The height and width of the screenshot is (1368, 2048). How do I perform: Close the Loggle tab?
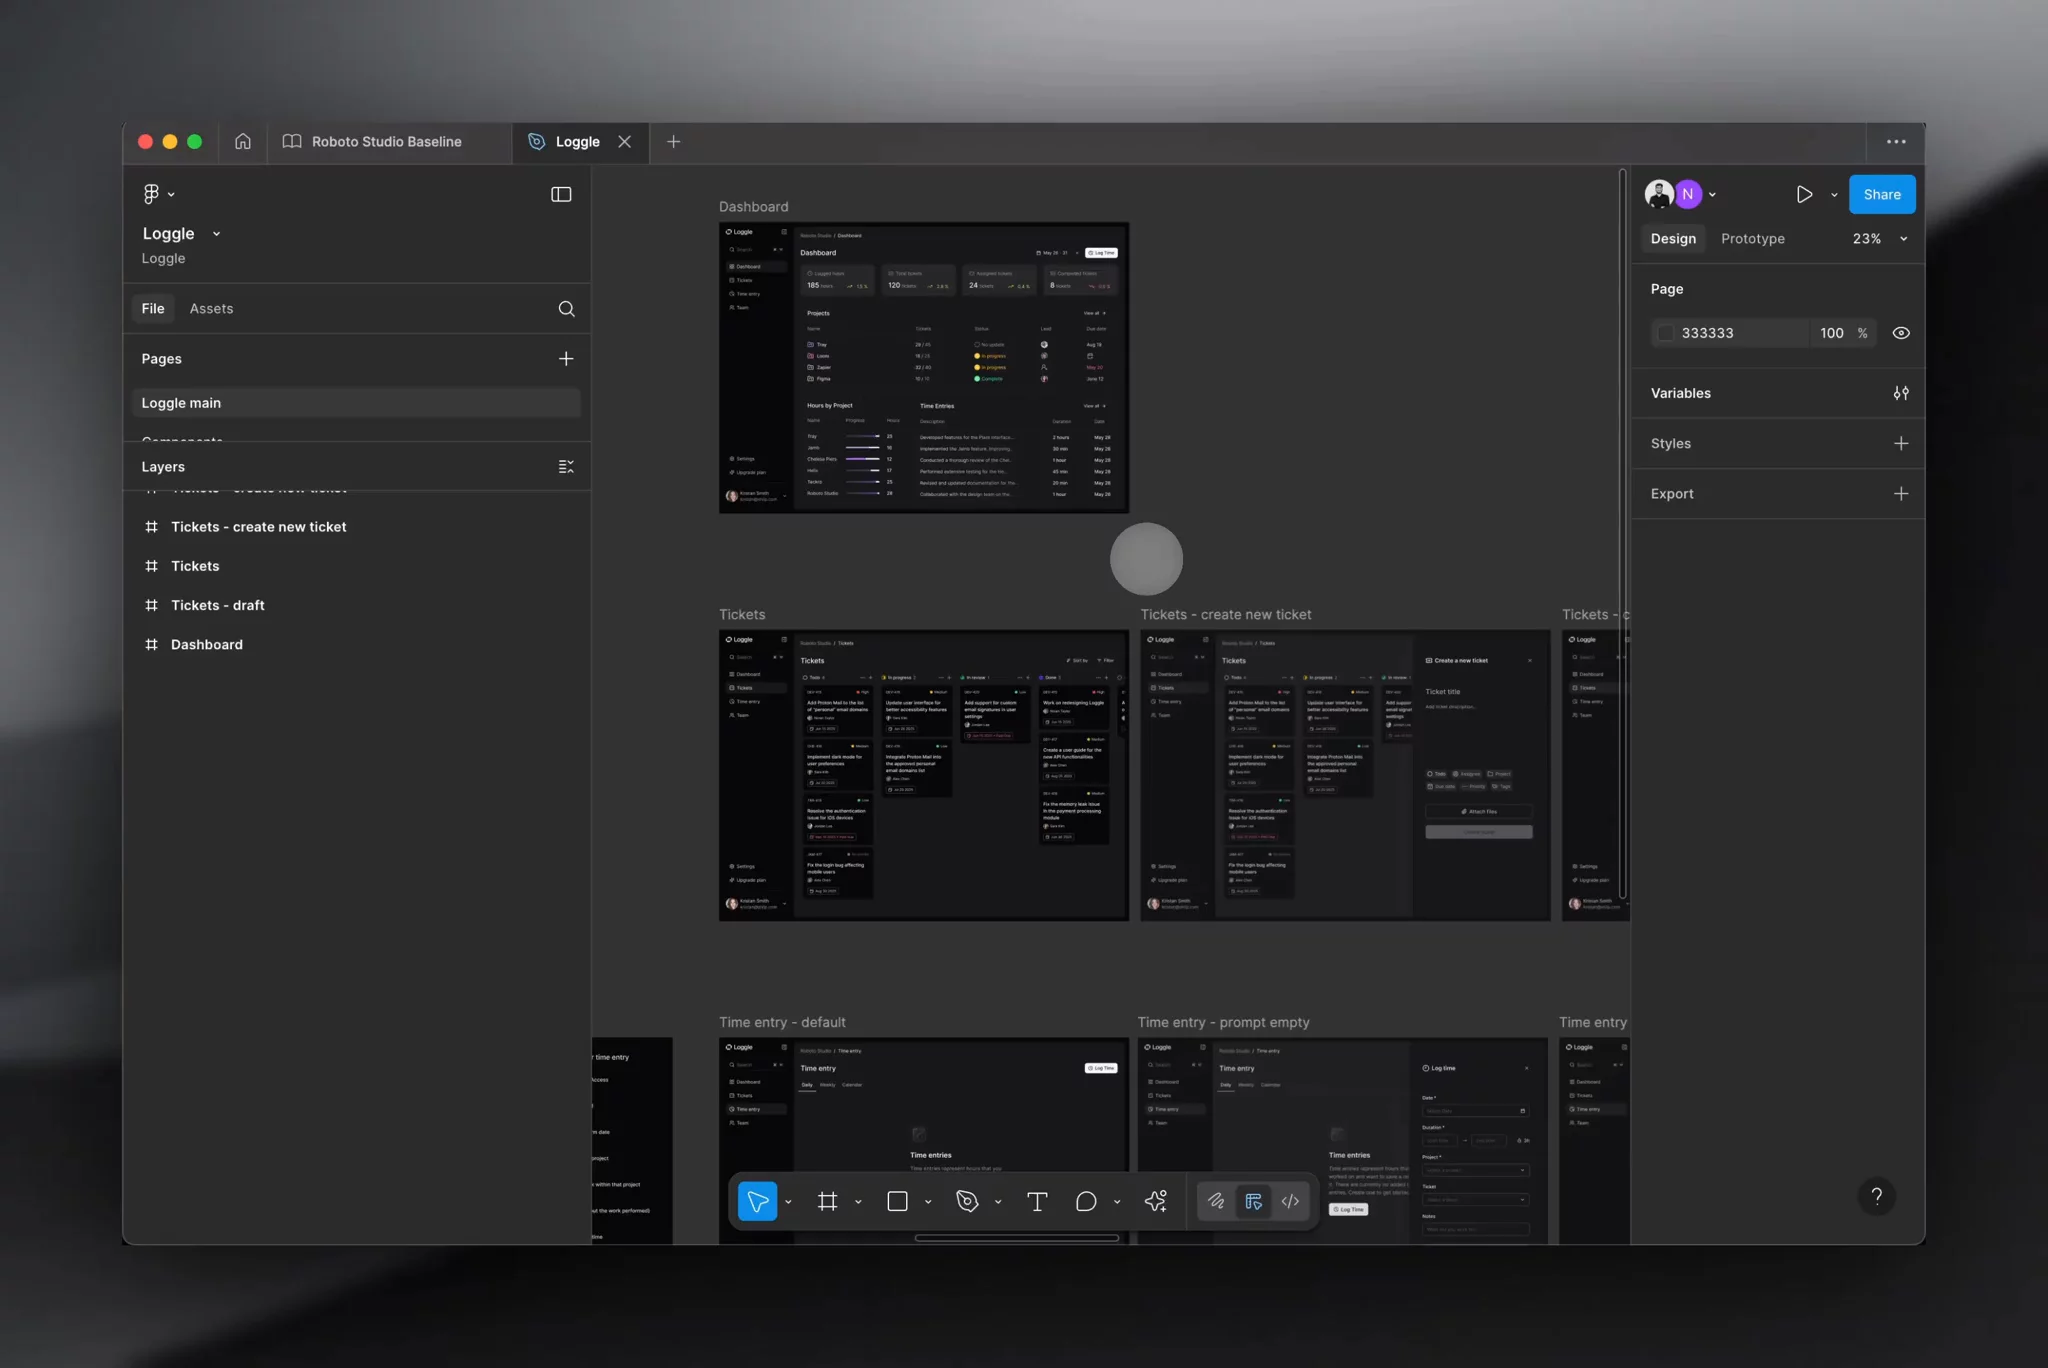[625, 142]
